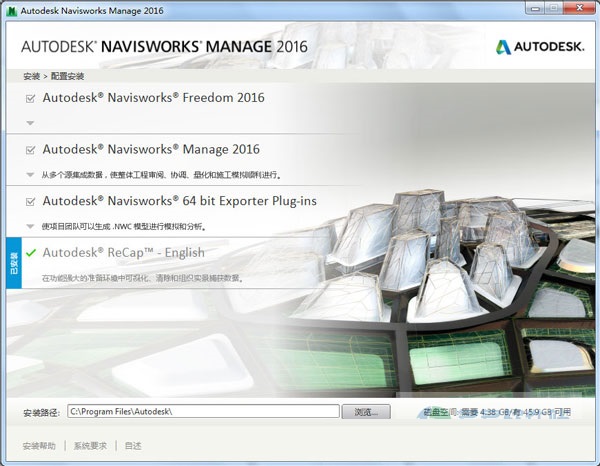Image resolution: width=600 pixels, height=466 pixels.
Task: Select the Autodesk Navisworks Manage 2016 title
Action: (151, 149)
